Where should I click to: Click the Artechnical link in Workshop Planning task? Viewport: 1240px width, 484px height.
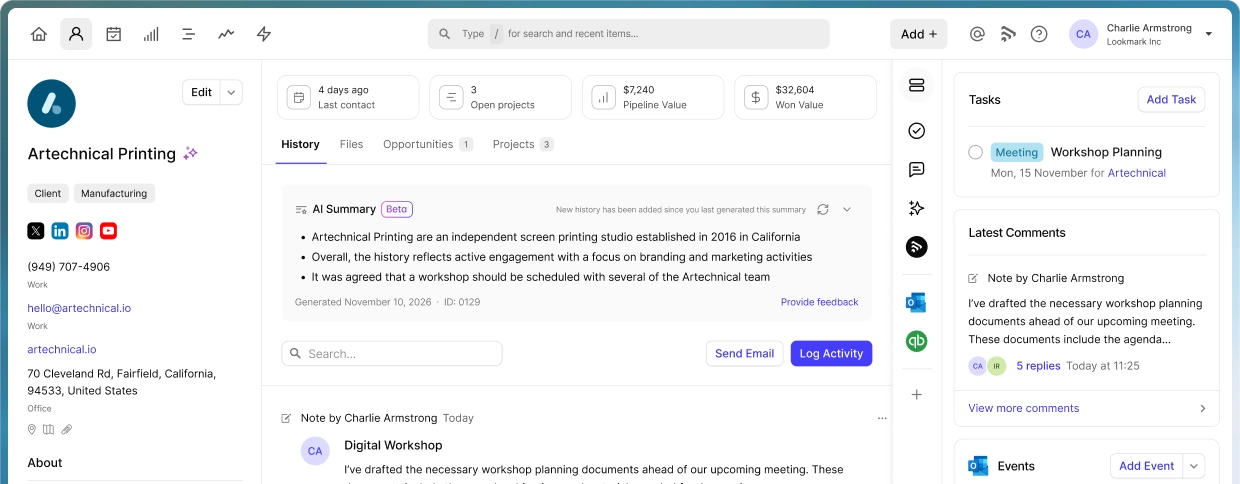[x=1137, y=173]
